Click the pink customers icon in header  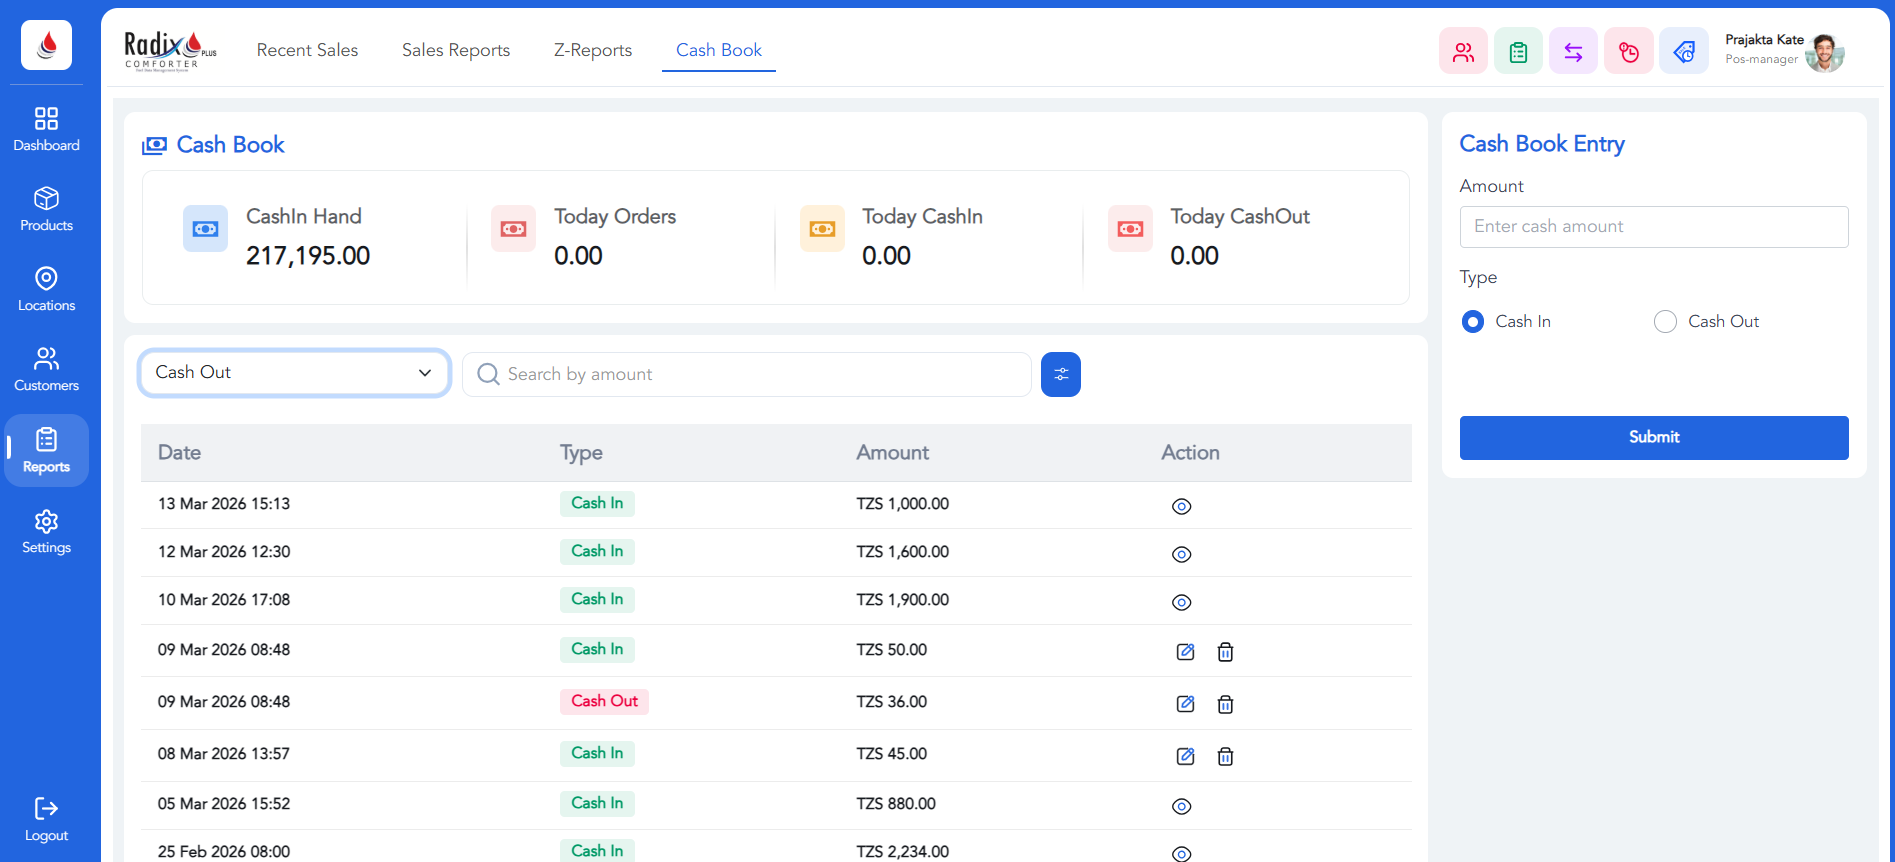[x=1463, y=52]
